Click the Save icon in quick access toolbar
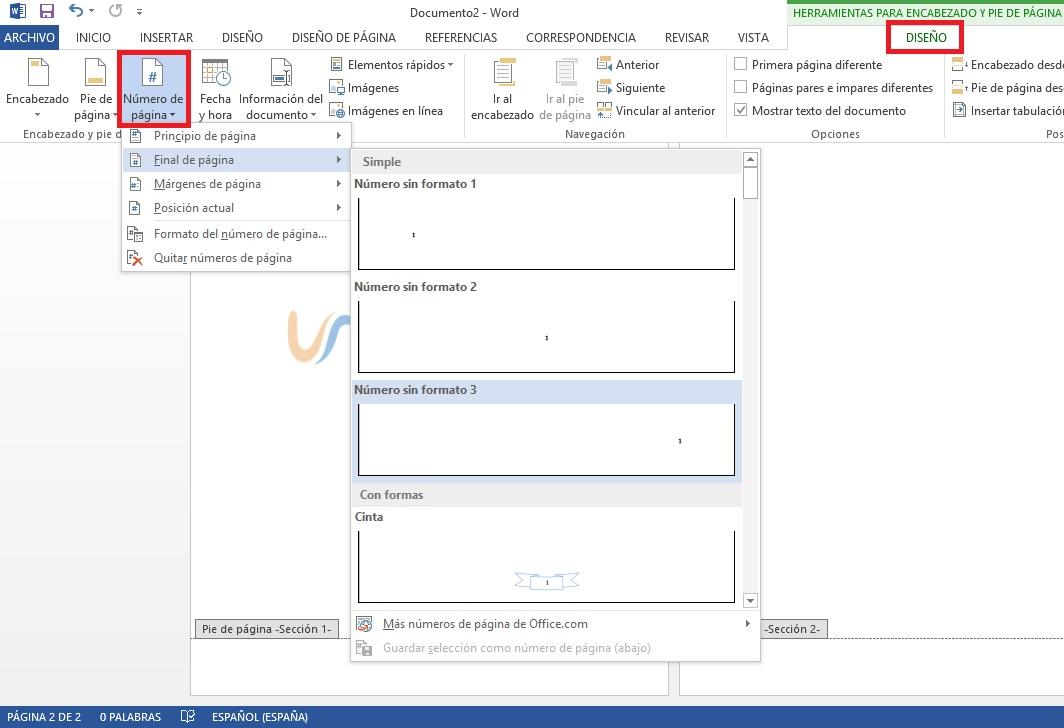 [46, 12]
